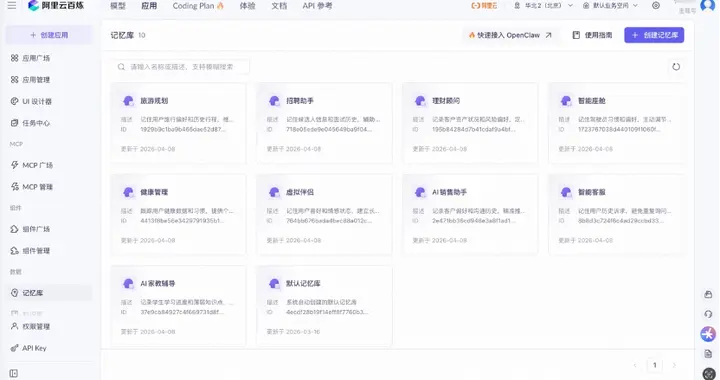Open the 健康管理 memory card
This screenshot has width=720, height=380.
(x=178, y=214)
